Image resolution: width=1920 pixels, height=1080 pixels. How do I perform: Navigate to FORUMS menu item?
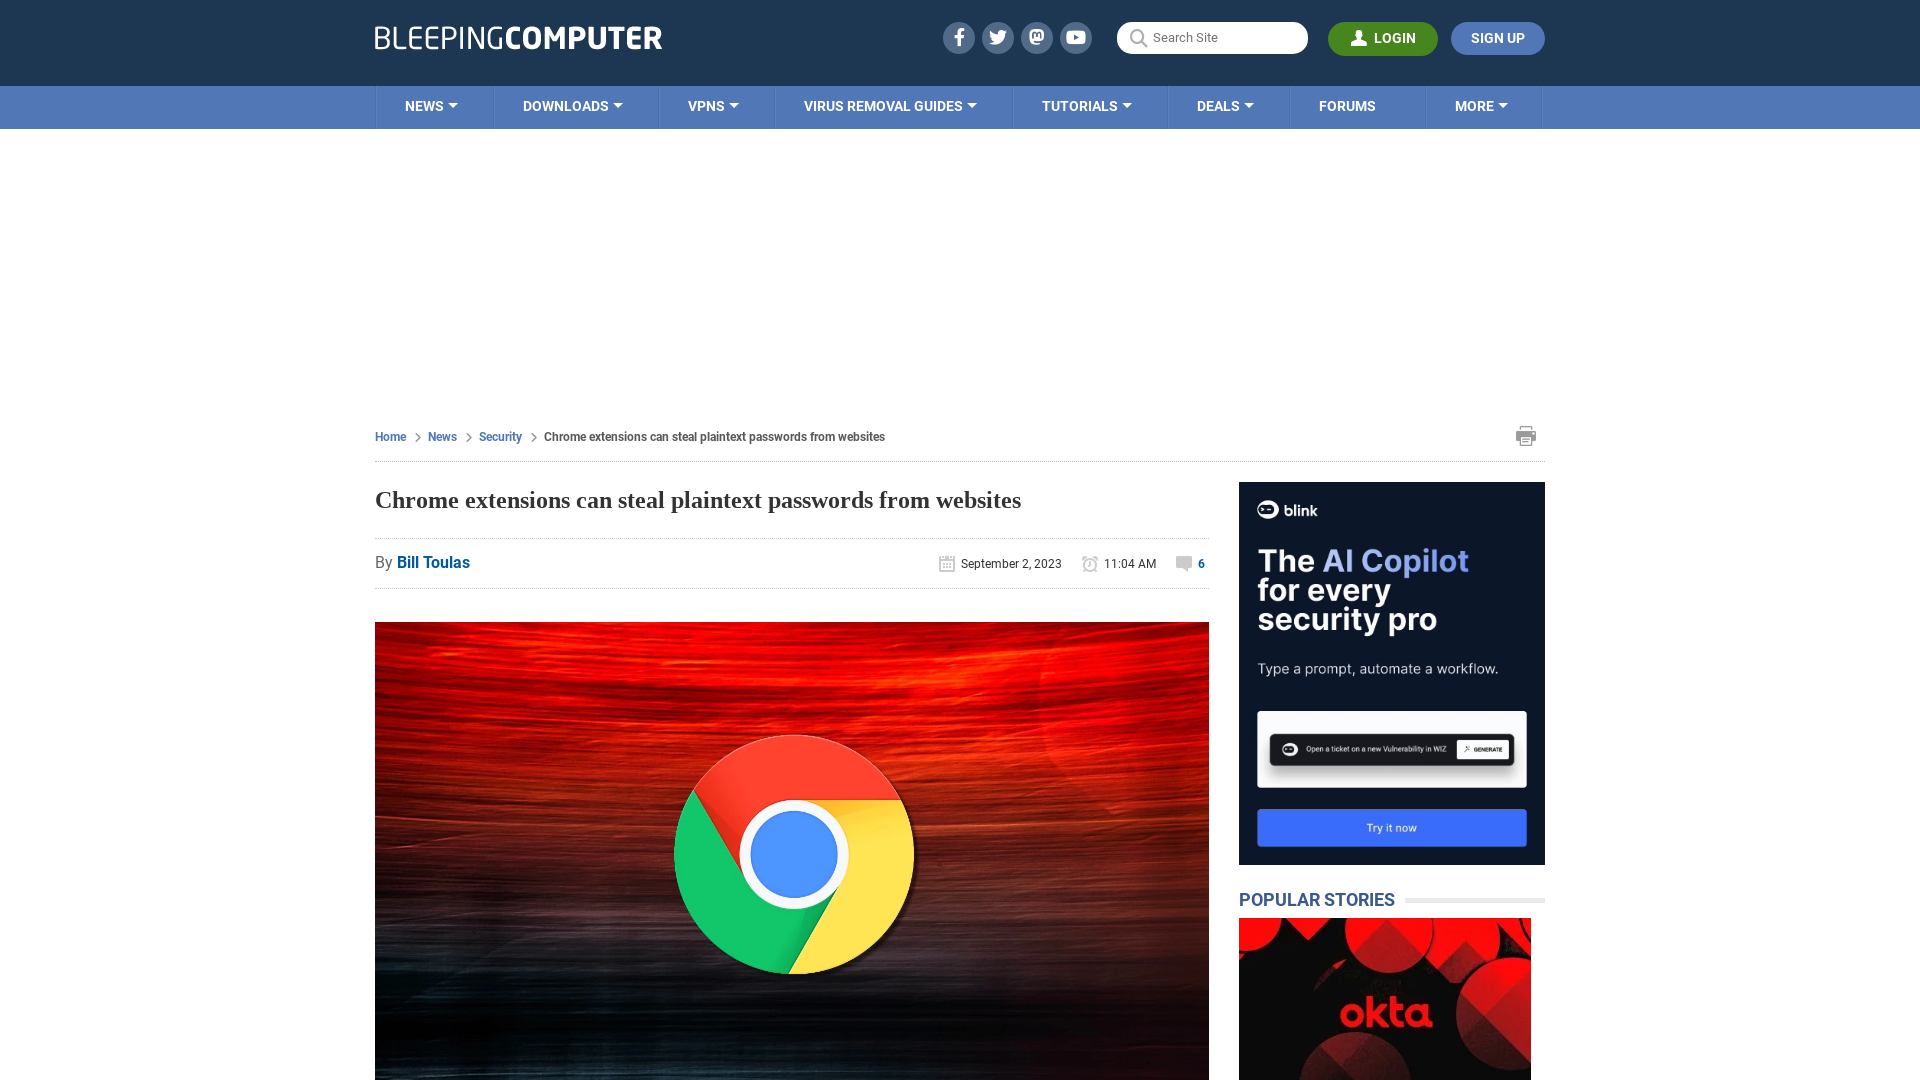(x=1346, y=105)
